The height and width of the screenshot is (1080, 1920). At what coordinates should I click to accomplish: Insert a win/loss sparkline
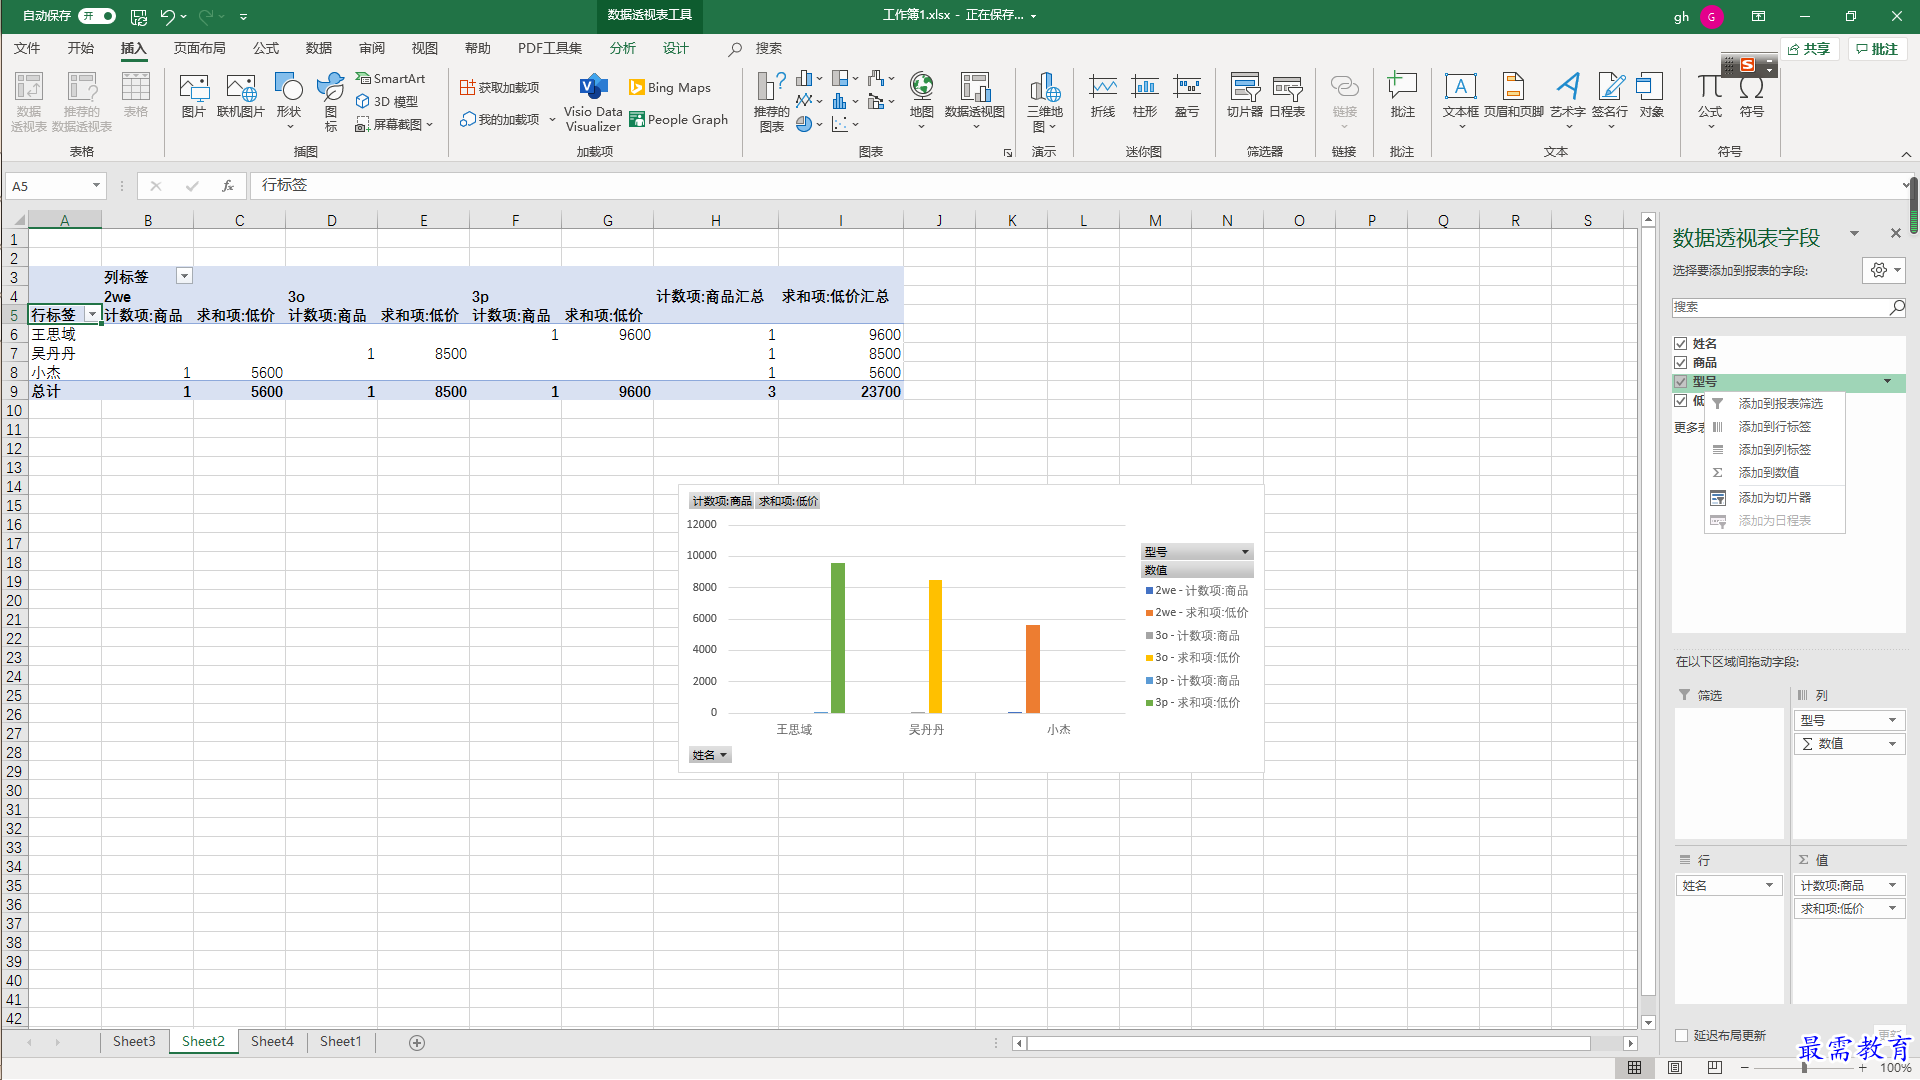pos(1187,97)
